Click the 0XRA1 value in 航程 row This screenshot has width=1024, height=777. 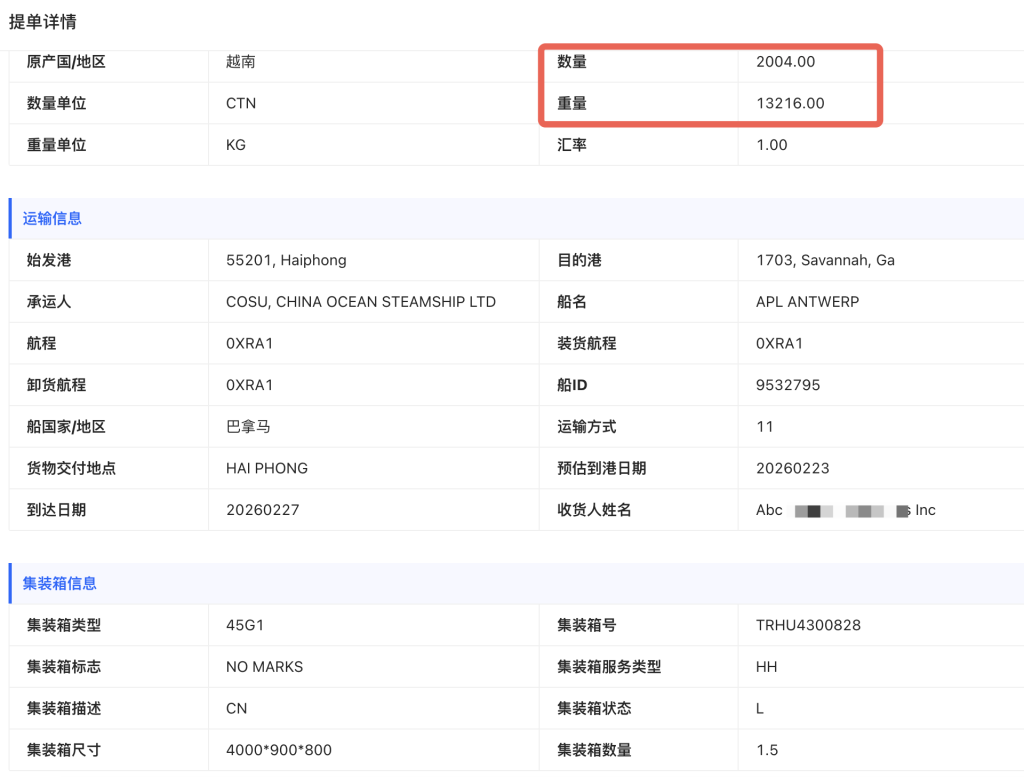249,343
